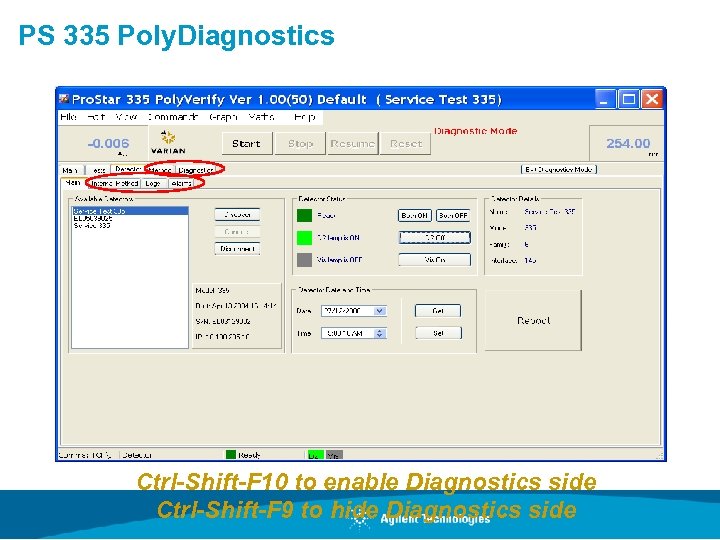Click Get button next to Date
720x540 pixels.
click(438, 311)
